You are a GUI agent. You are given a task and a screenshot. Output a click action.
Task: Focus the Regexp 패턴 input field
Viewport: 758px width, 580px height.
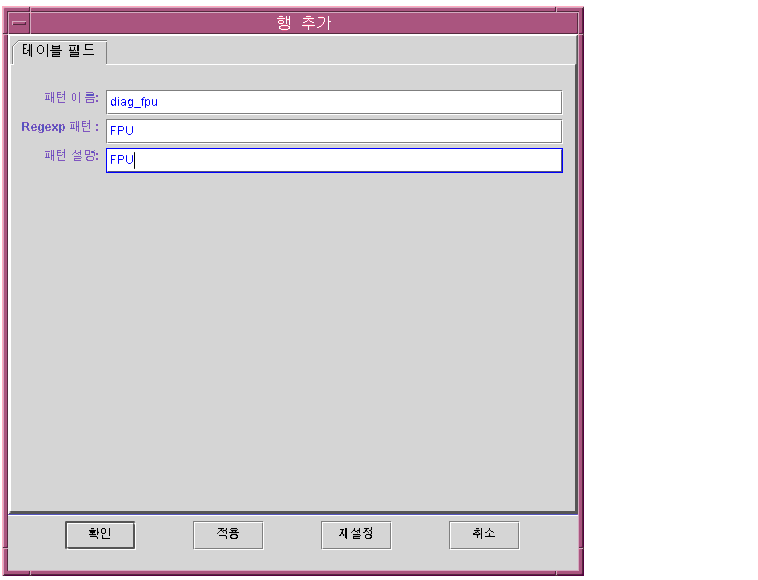334,131
